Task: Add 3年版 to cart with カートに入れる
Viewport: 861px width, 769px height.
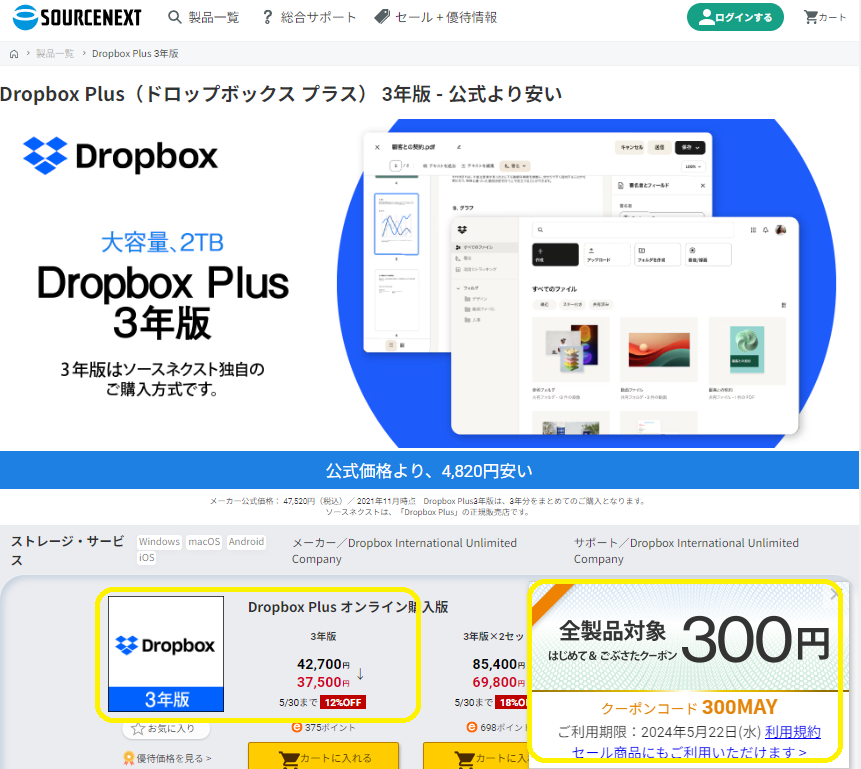Action: pyautogui.click(x=323, y=757)
